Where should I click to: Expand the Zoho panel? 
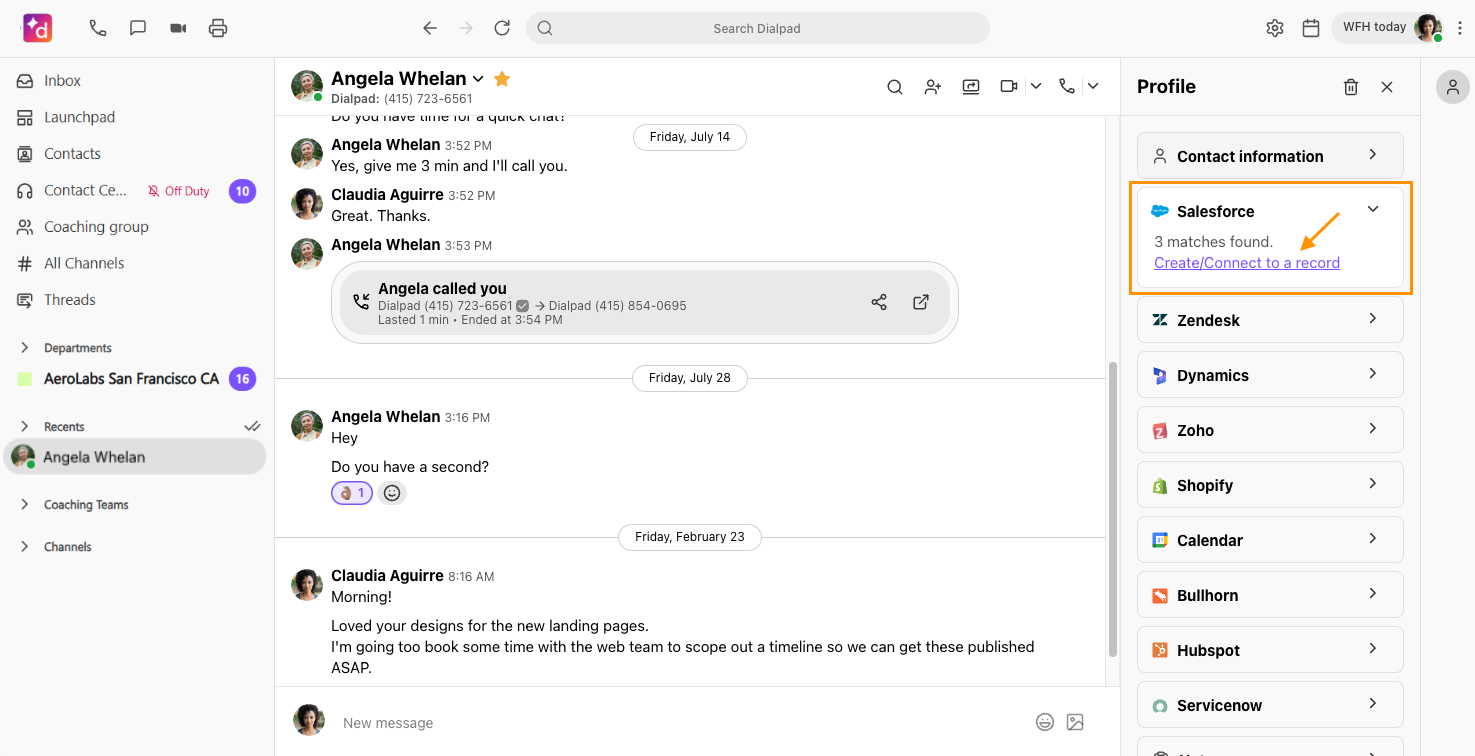1270,430
